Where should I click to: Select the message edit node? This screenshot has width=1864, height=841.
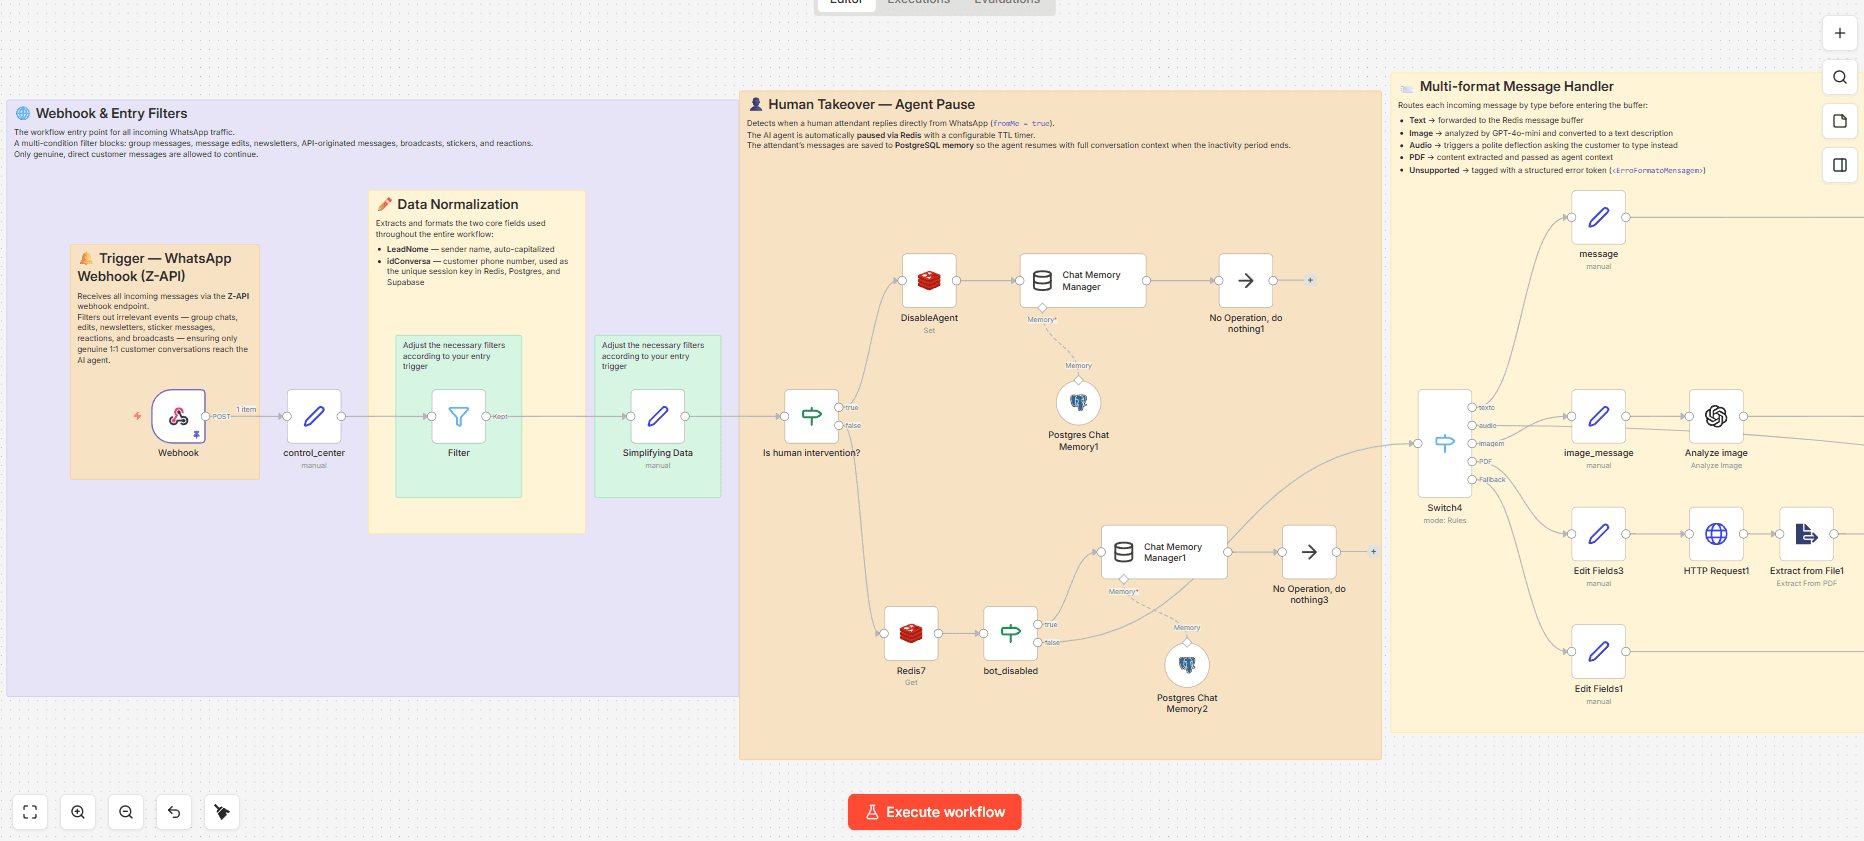(x=1598, y=217)
